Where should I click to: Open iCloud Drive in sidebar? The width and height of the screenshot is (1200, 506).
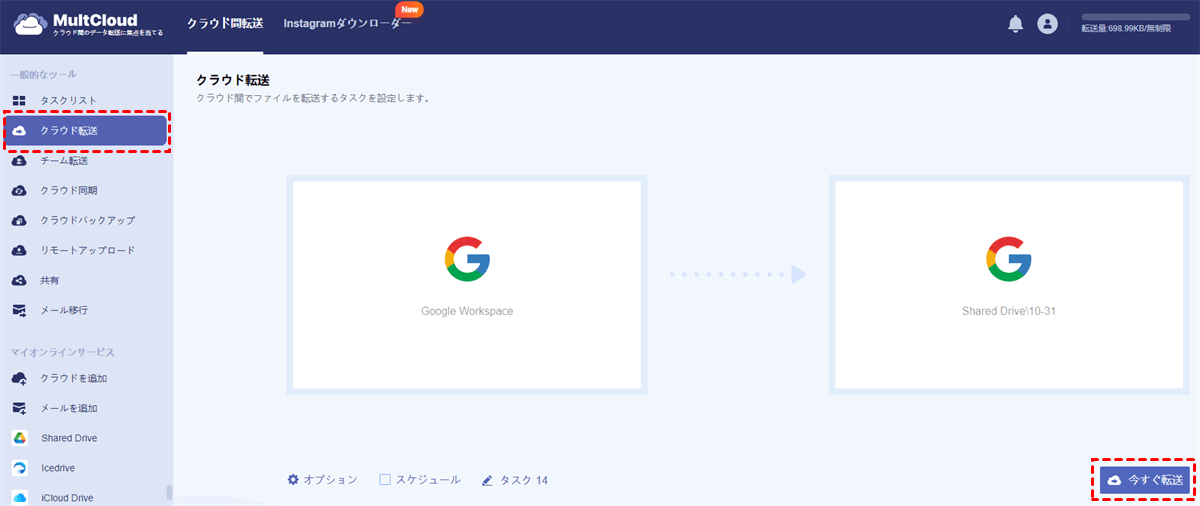coord(67,498)
